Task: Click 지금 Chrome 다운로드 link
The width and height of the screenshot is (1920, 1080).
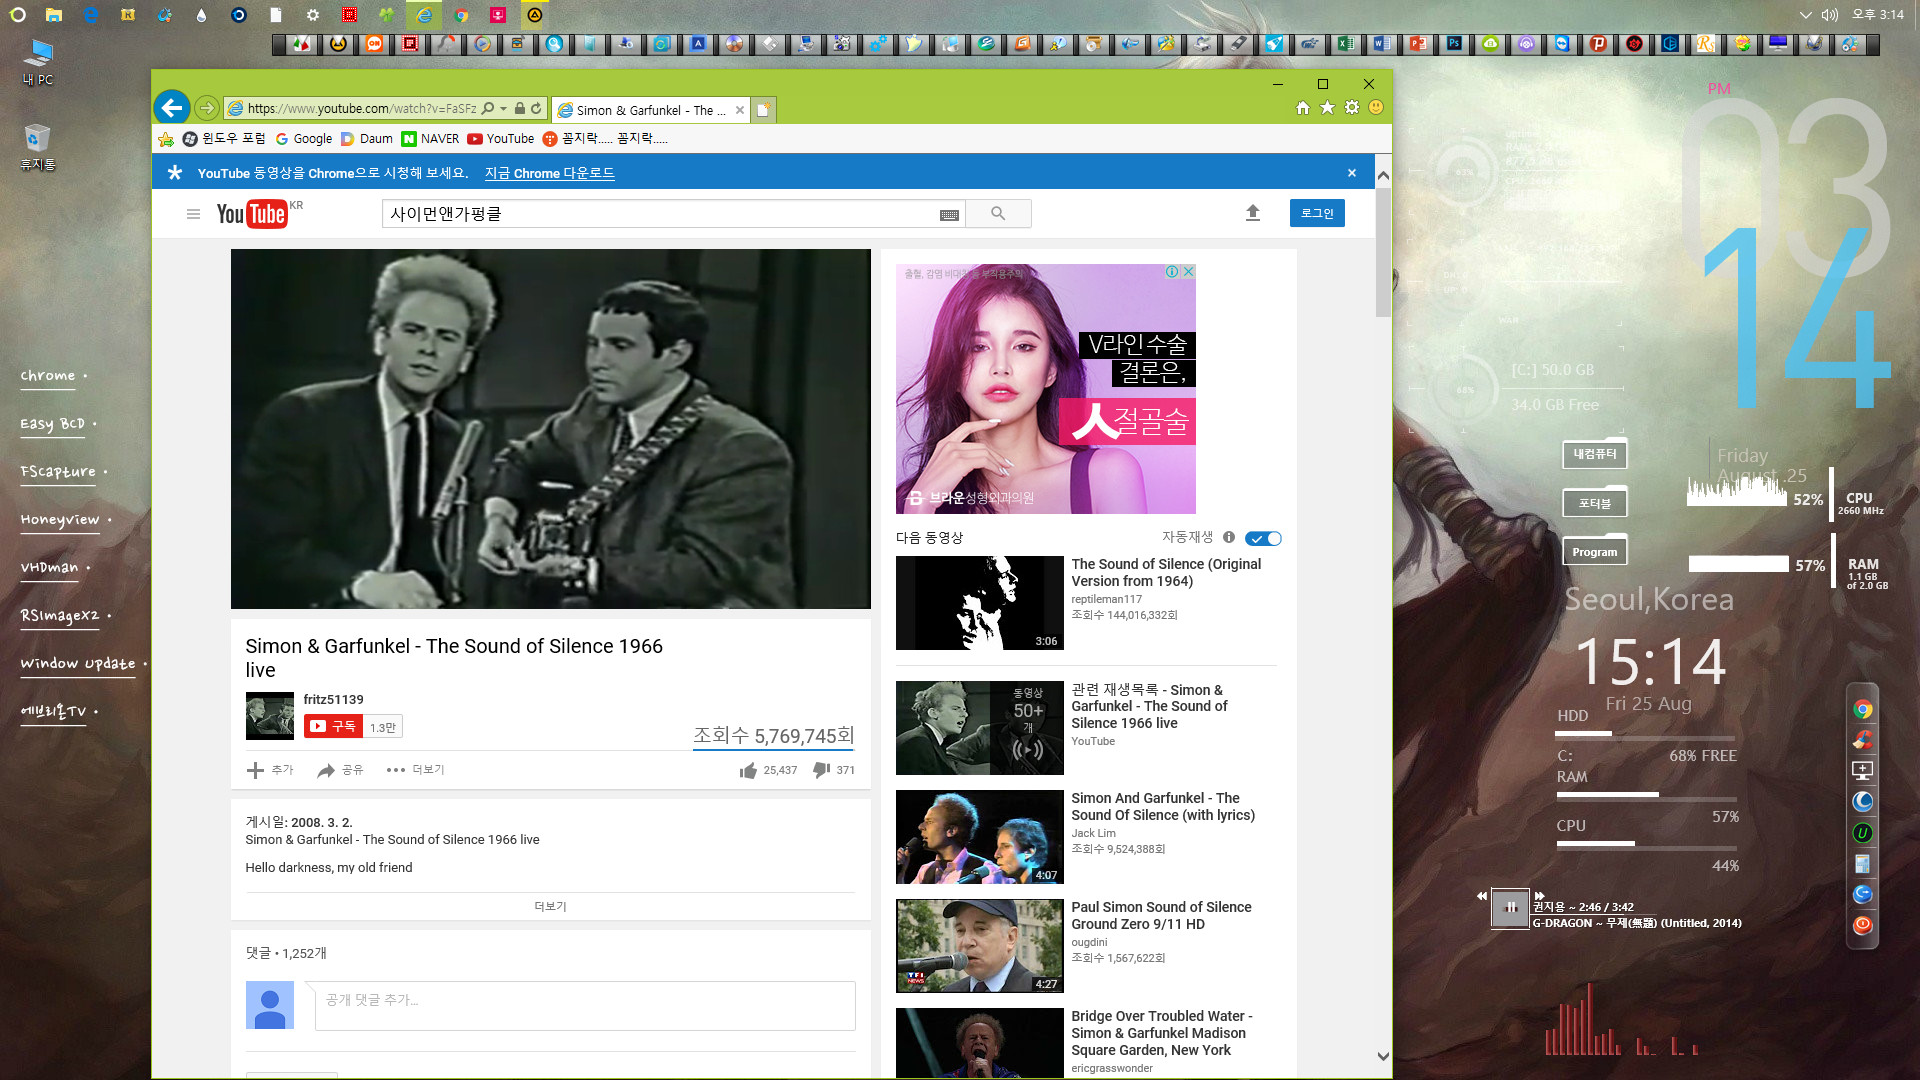Action: pos(549,173)
